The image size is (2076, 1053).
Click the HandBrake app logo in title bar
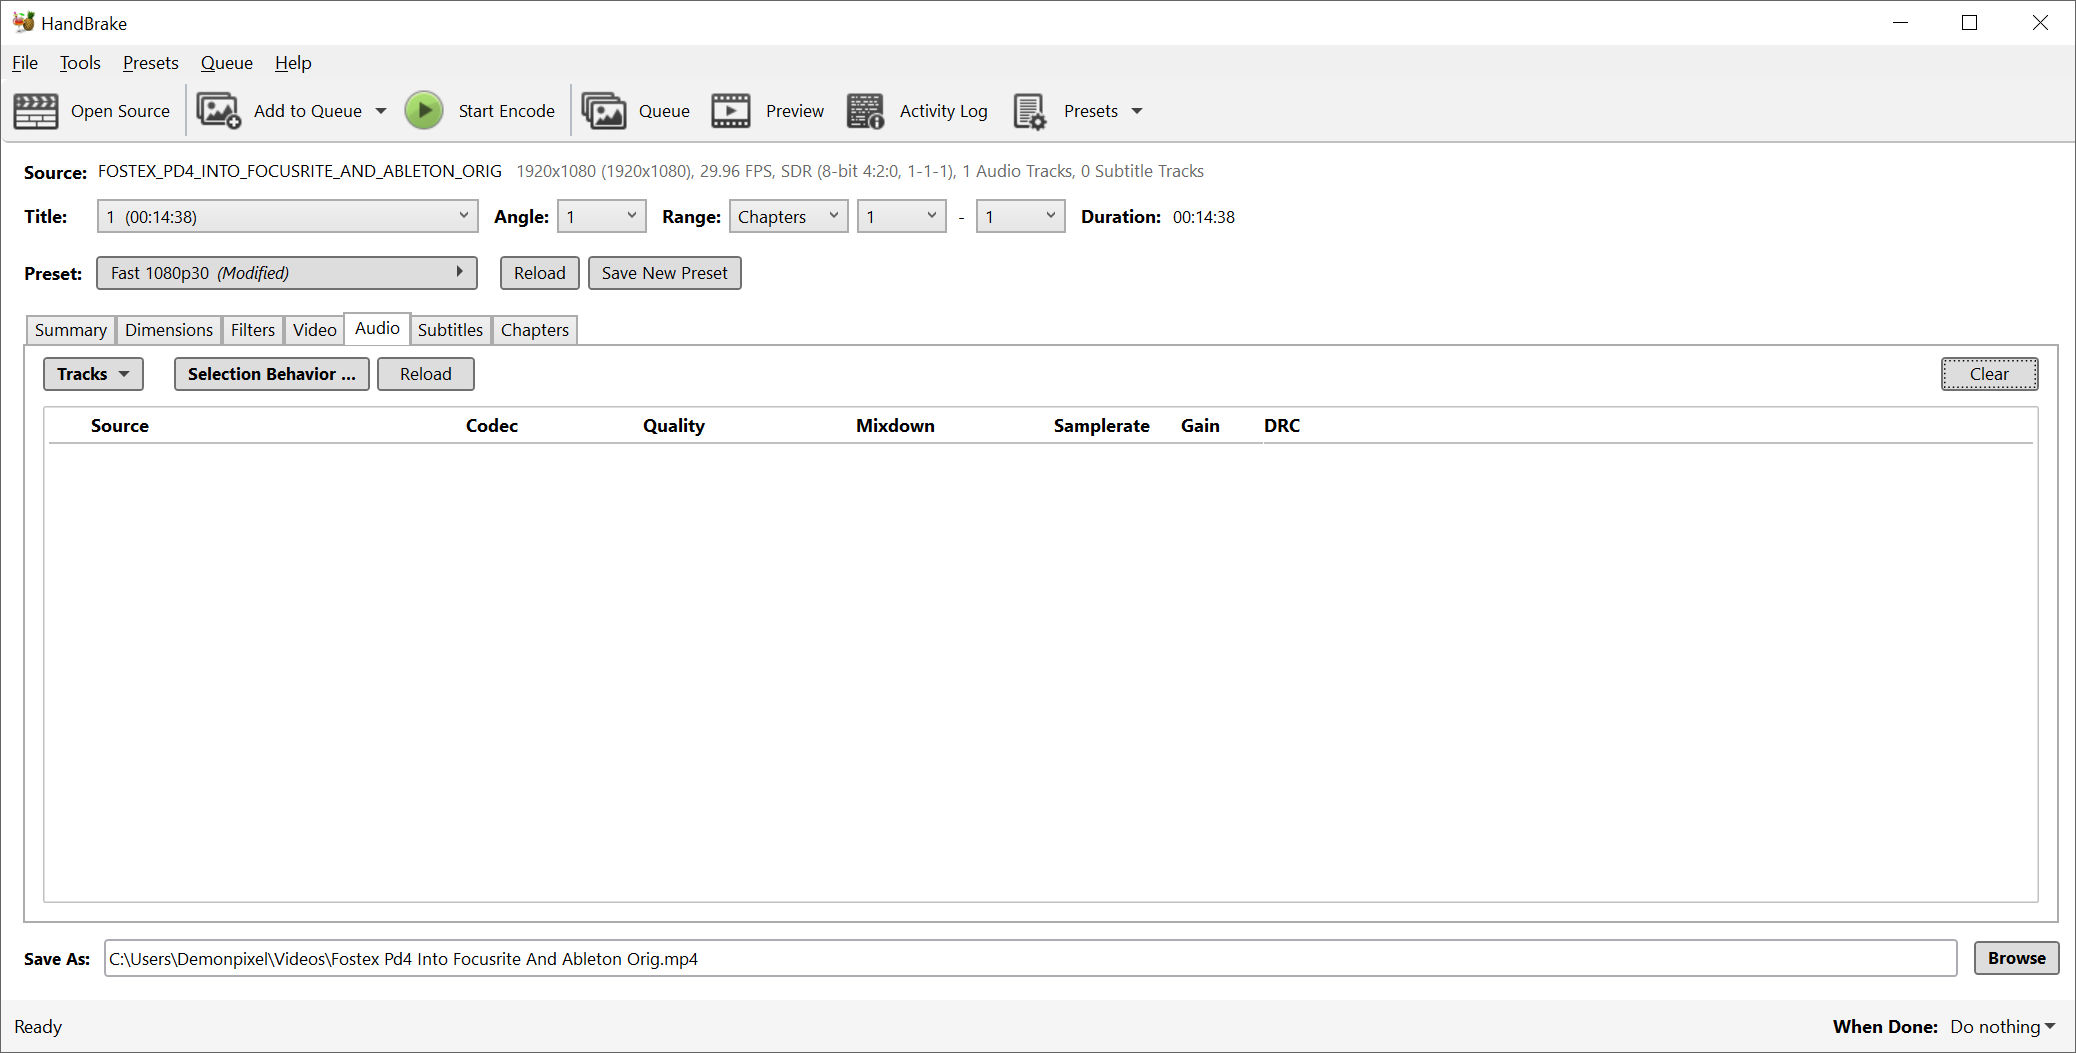coord(23,22)
